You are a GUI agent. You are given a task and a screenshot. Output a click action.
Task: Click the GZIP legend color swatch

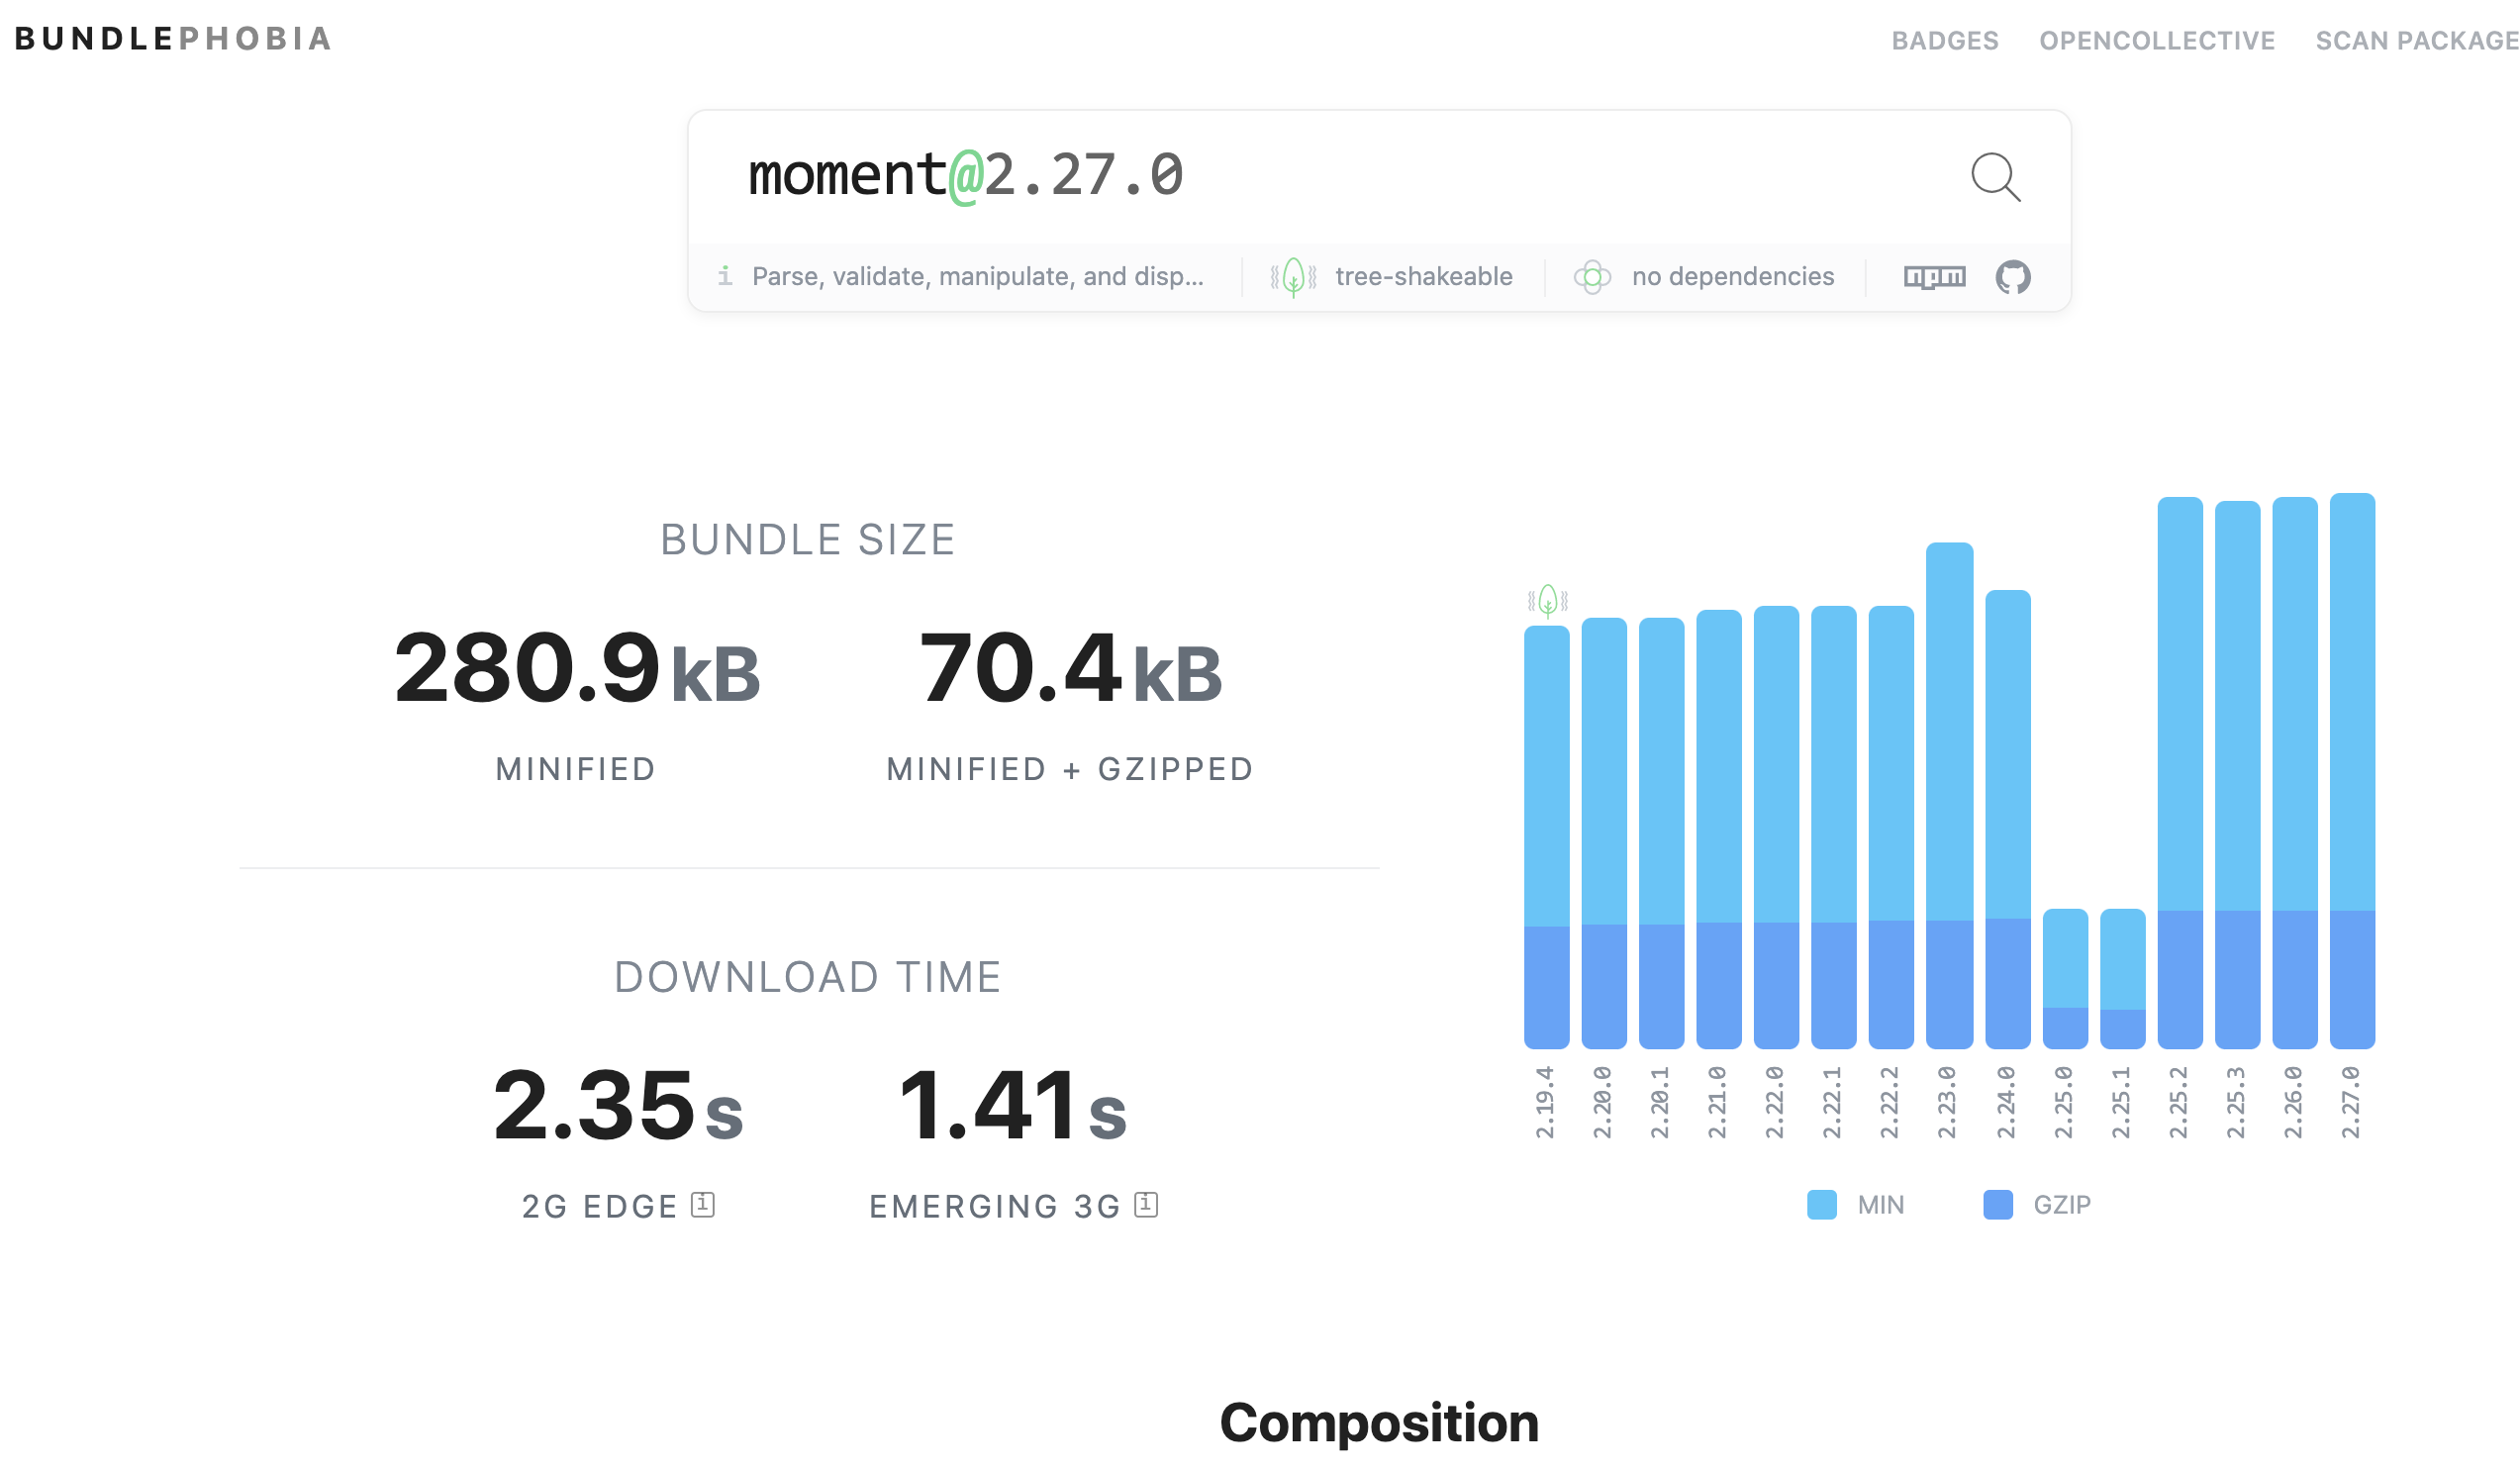[x=1997, y=1205]
